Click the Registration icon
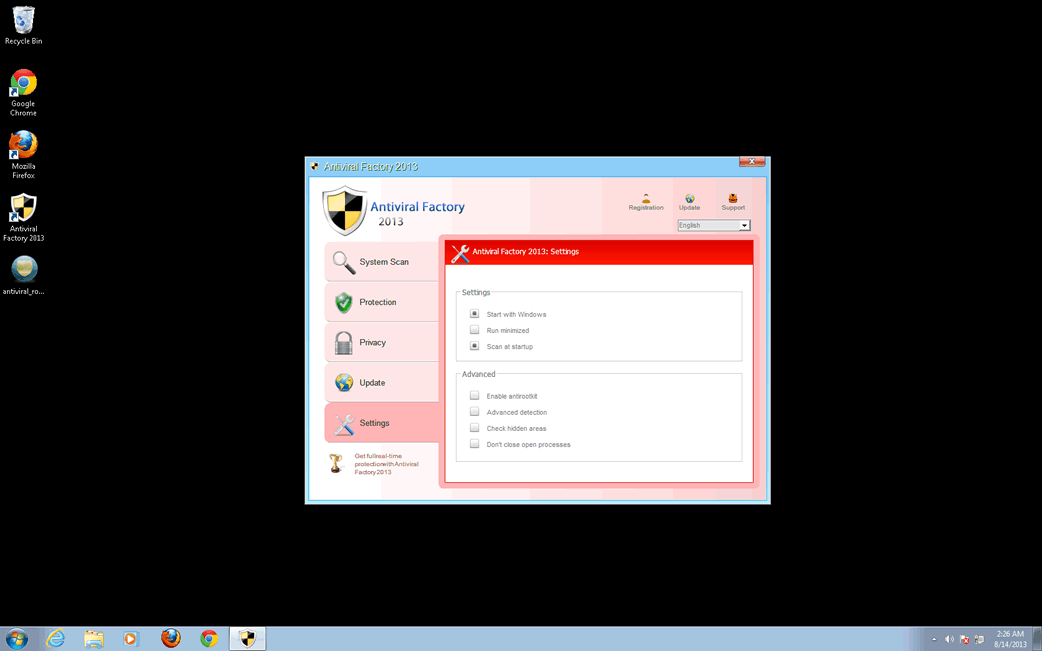Screen dimensions: 1042x651 646,201
